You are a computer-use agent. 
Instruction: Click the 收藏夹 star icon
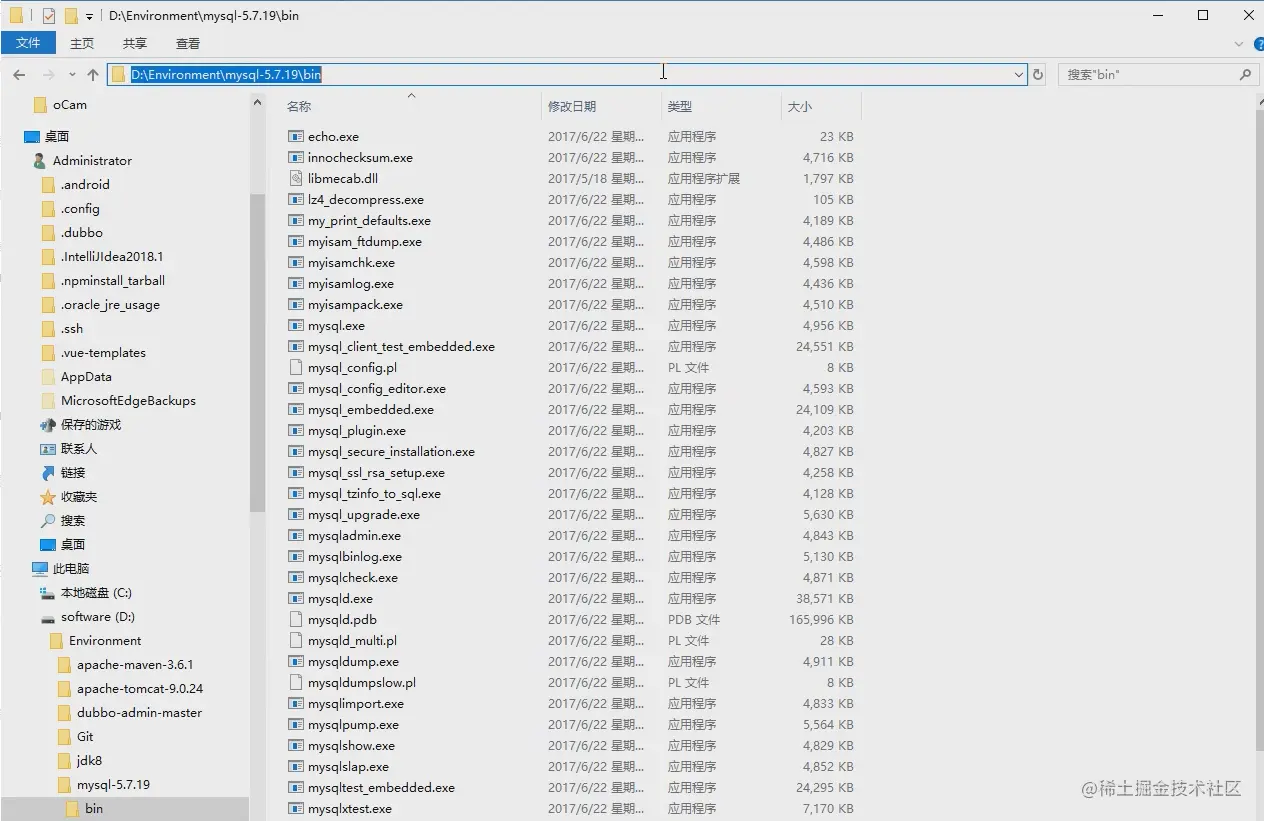48,497
